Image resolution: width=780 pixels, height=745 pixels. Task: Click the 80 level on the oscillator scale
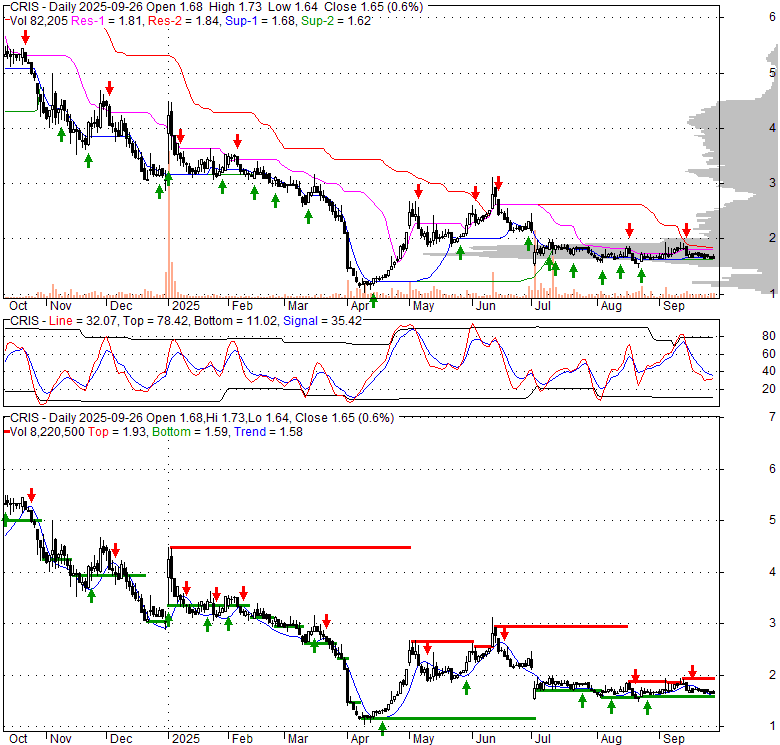click(769, 336)
